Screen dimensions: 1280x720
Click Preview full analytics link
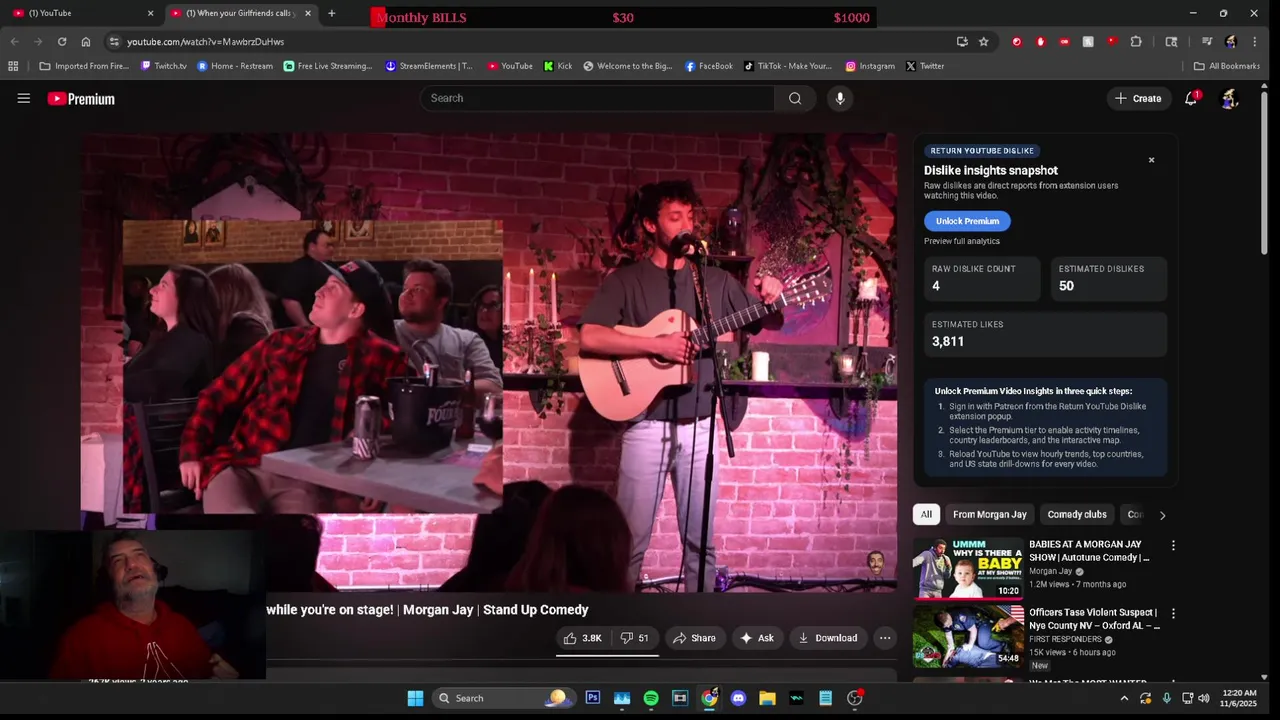[962, 241]
